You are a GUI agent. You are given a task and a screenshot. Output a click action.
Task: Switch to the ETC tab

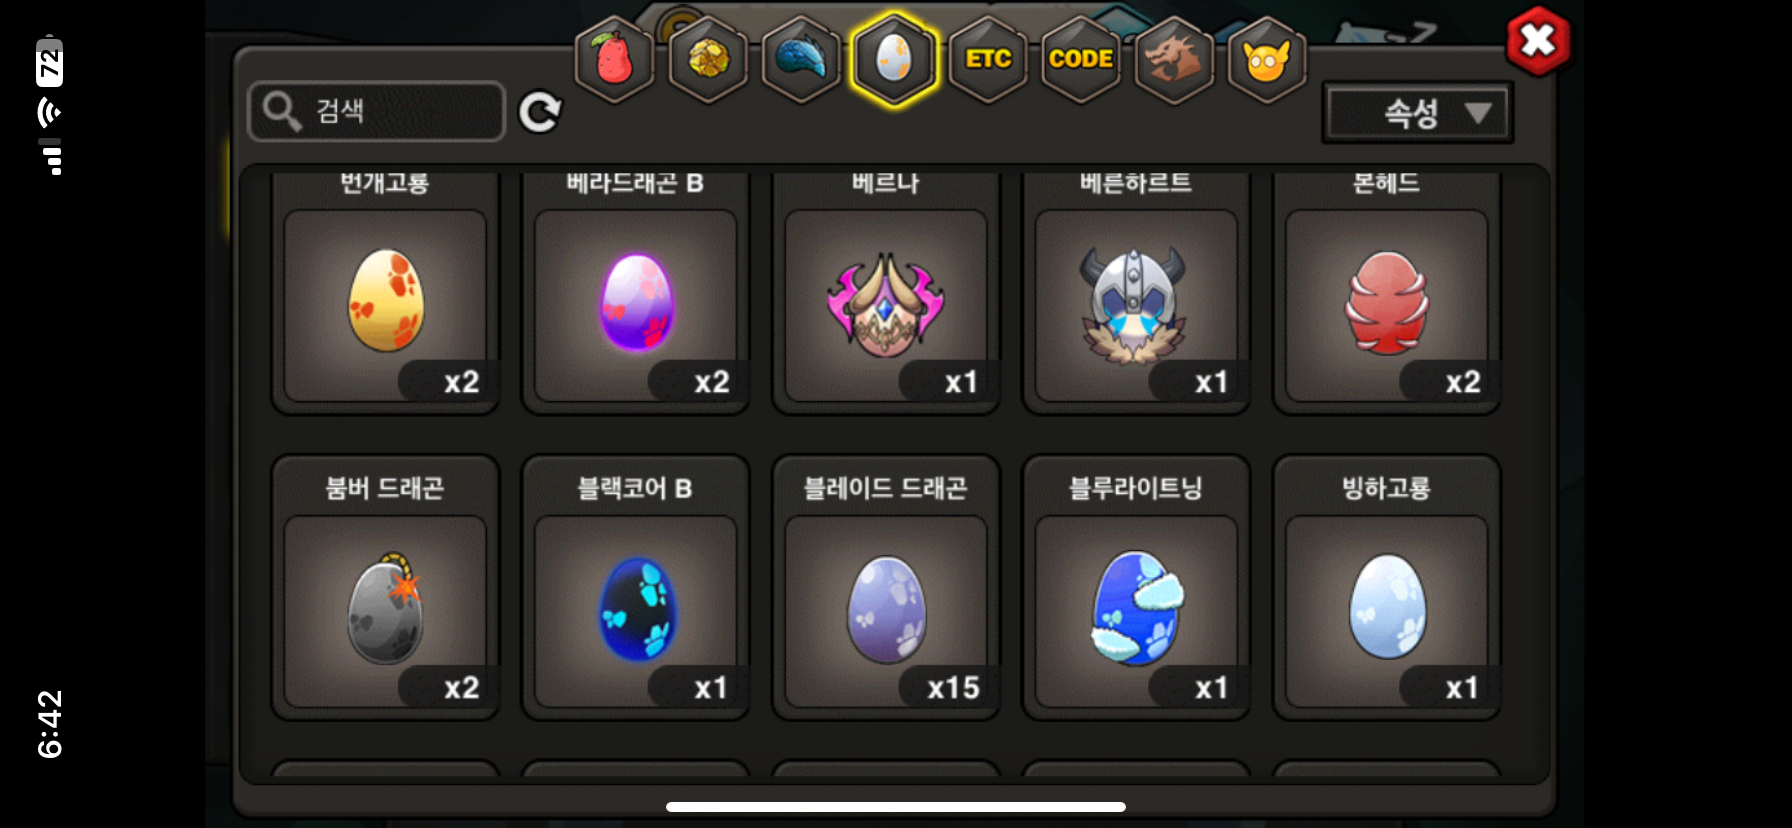point(988,60)
